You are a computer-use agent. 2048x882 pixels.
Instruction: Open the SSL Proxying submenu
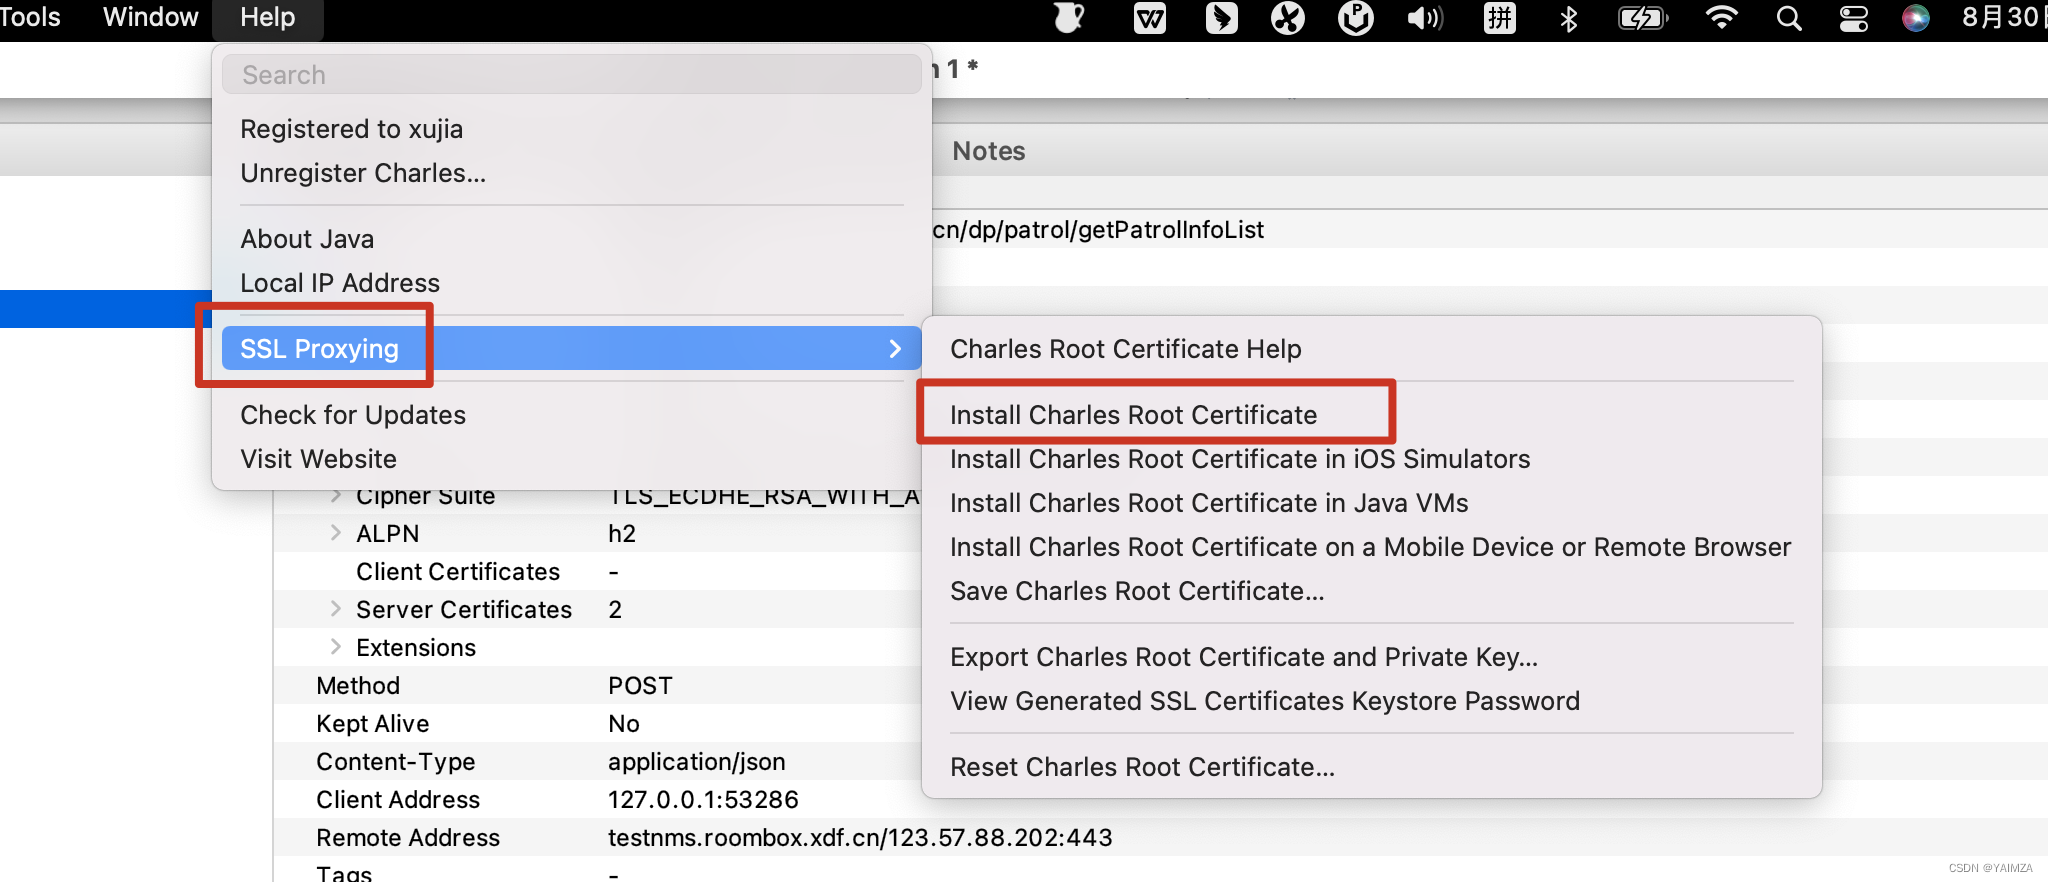click(x=571, y=348)
